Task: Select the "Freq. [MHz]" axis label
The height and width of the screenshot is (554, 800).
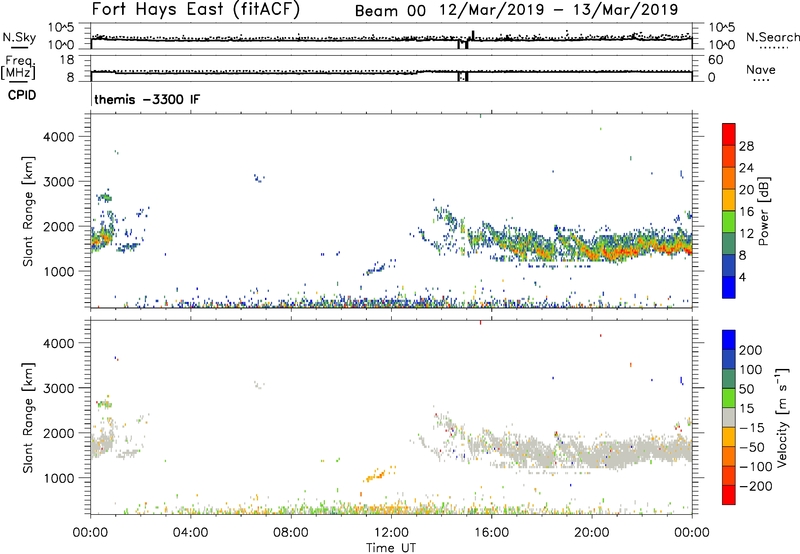Action: coord(18,67)
